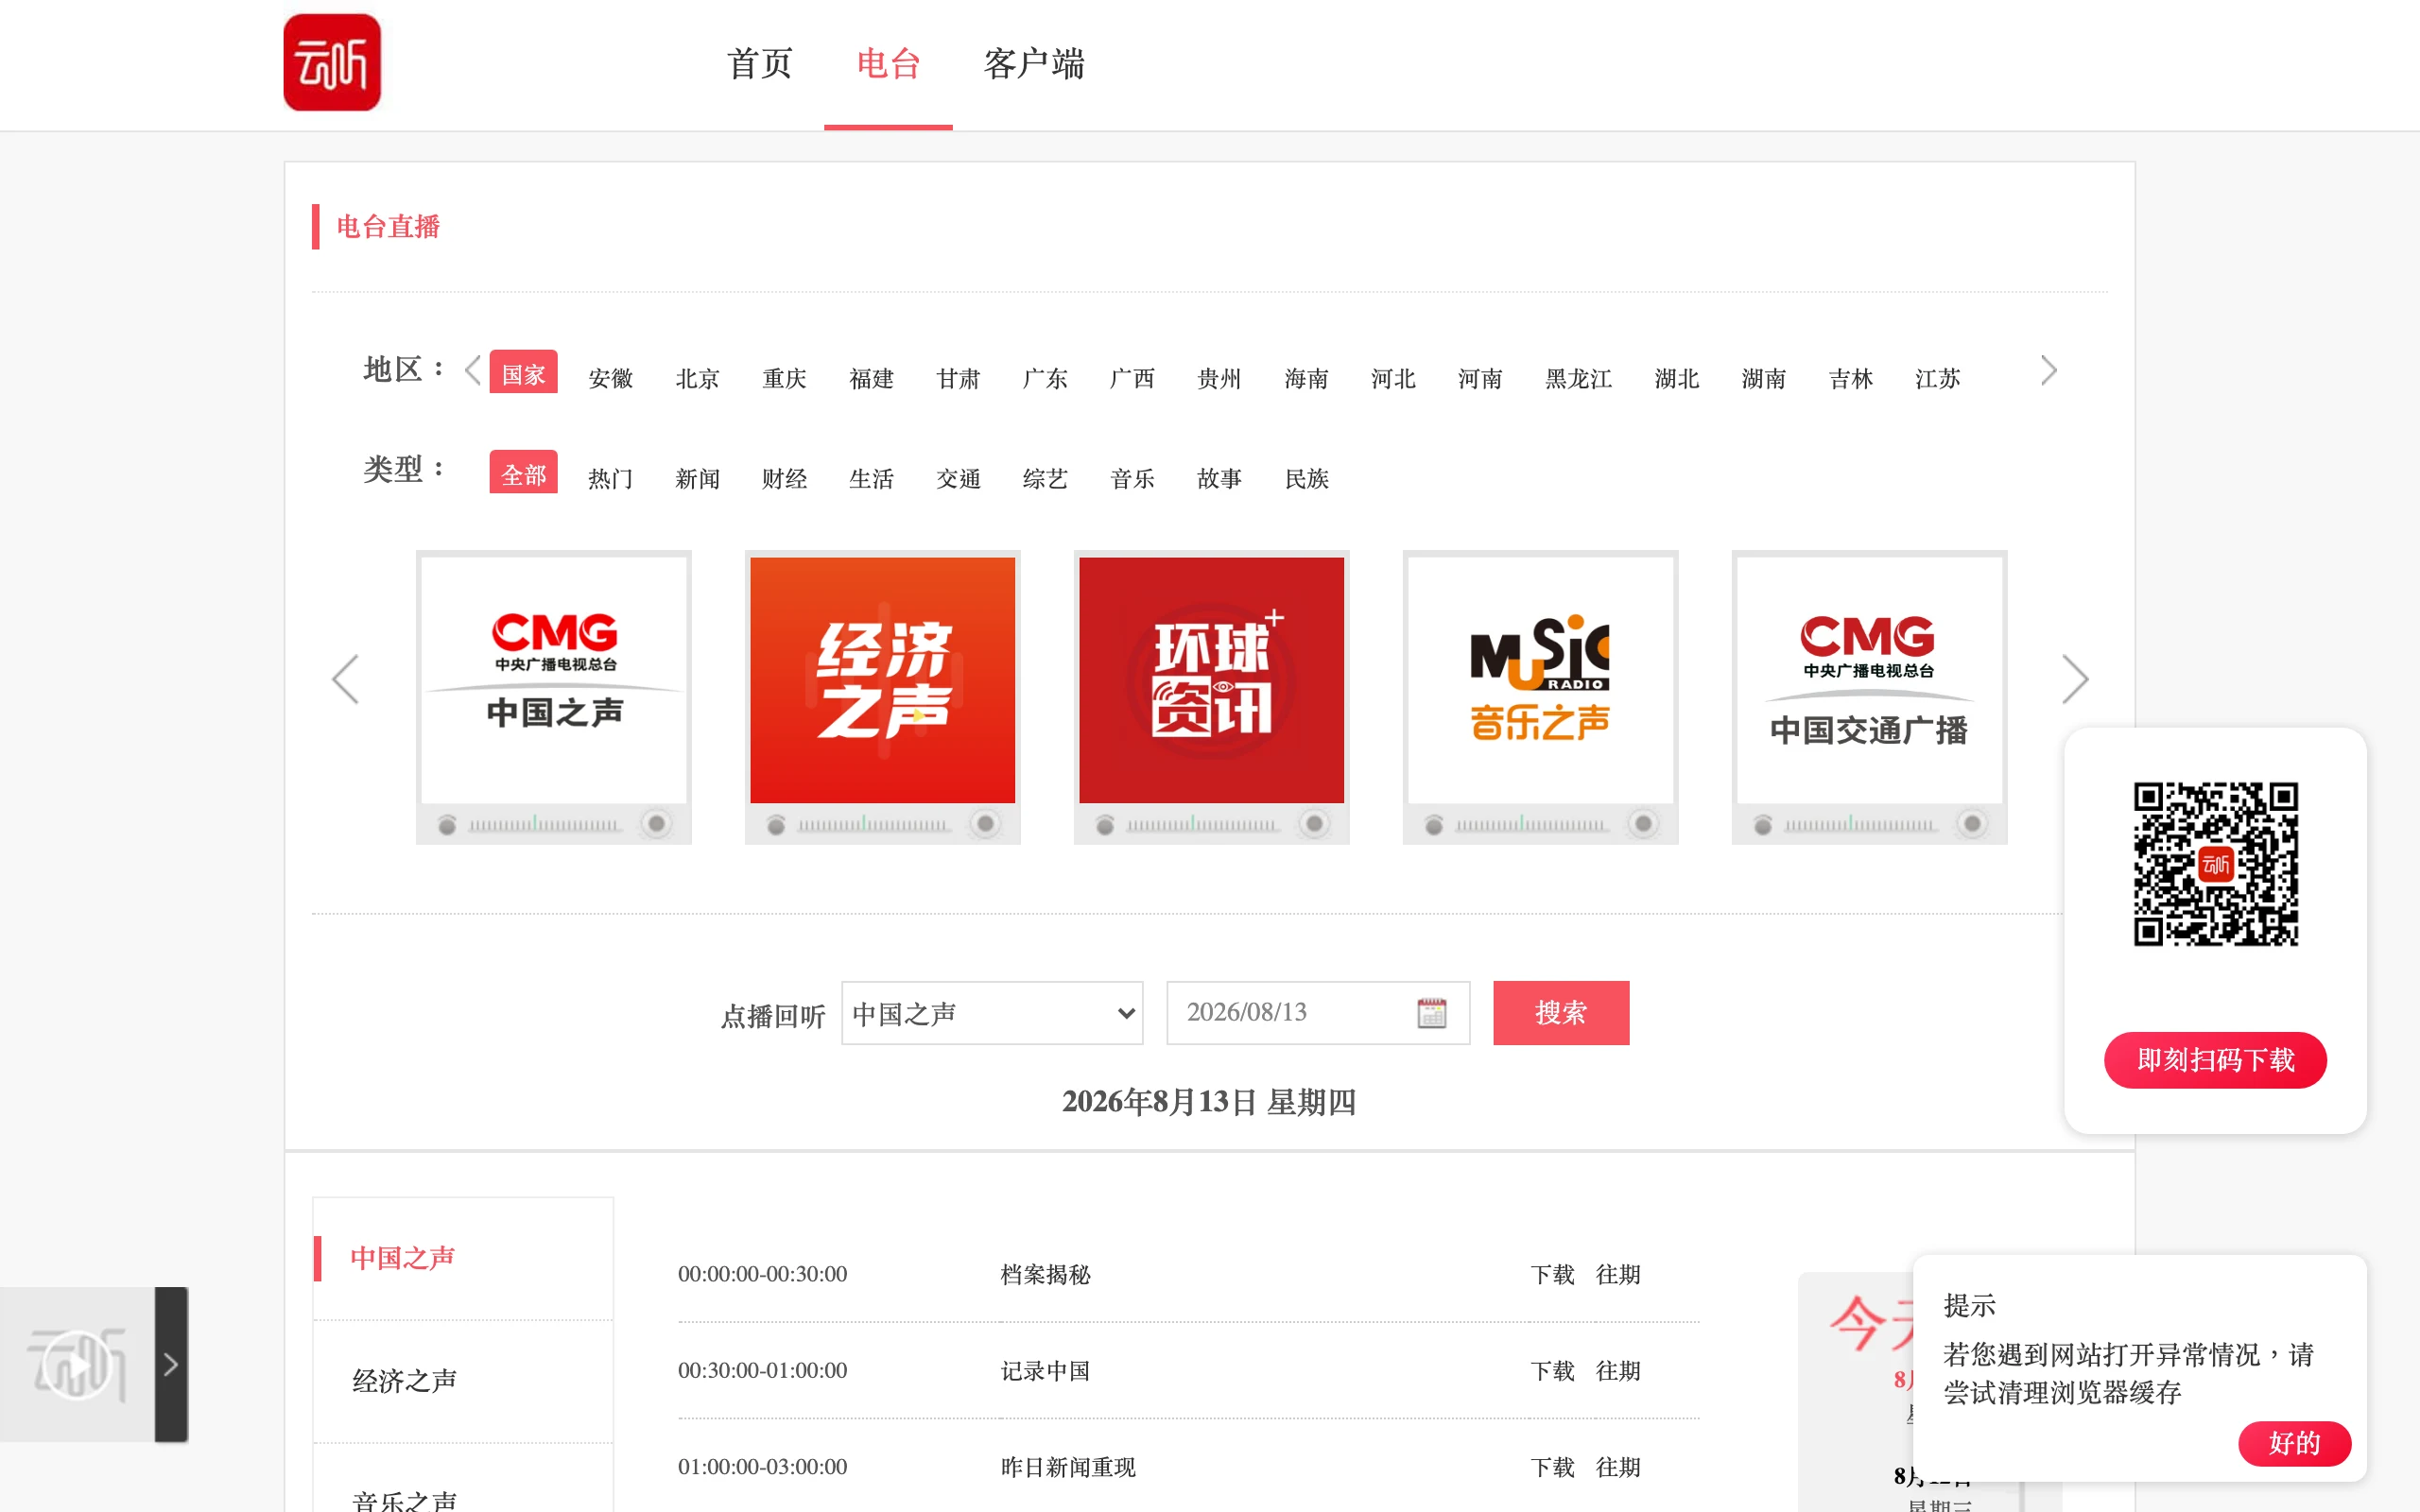Open the 客户端 navigation tab
Viewport: 2420px width, 1512px height.
coord(1034,64)
